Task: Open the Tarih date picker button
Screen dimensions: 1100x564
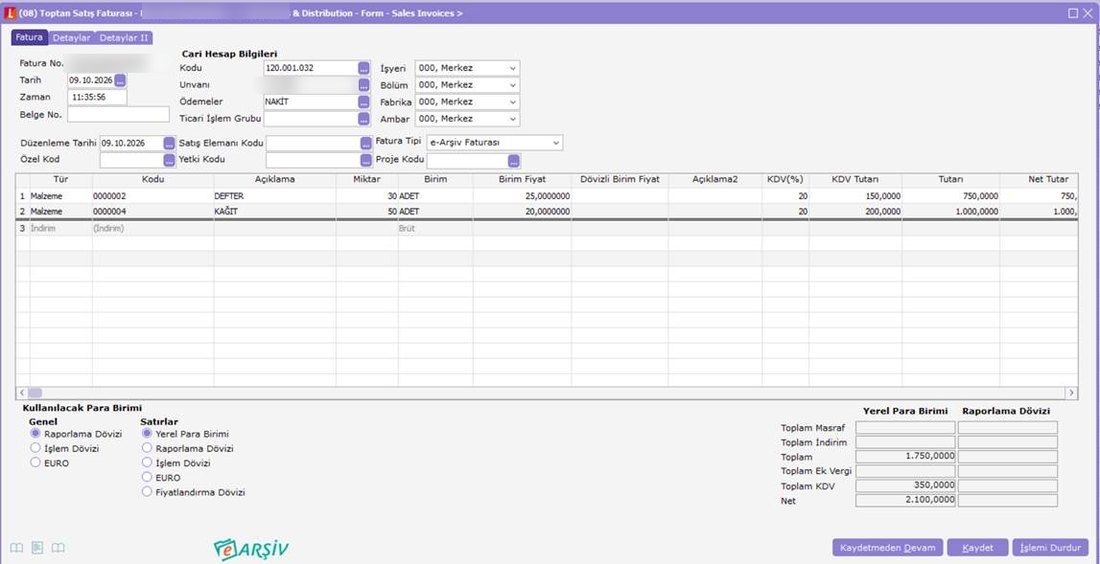Action: point(121,80)
